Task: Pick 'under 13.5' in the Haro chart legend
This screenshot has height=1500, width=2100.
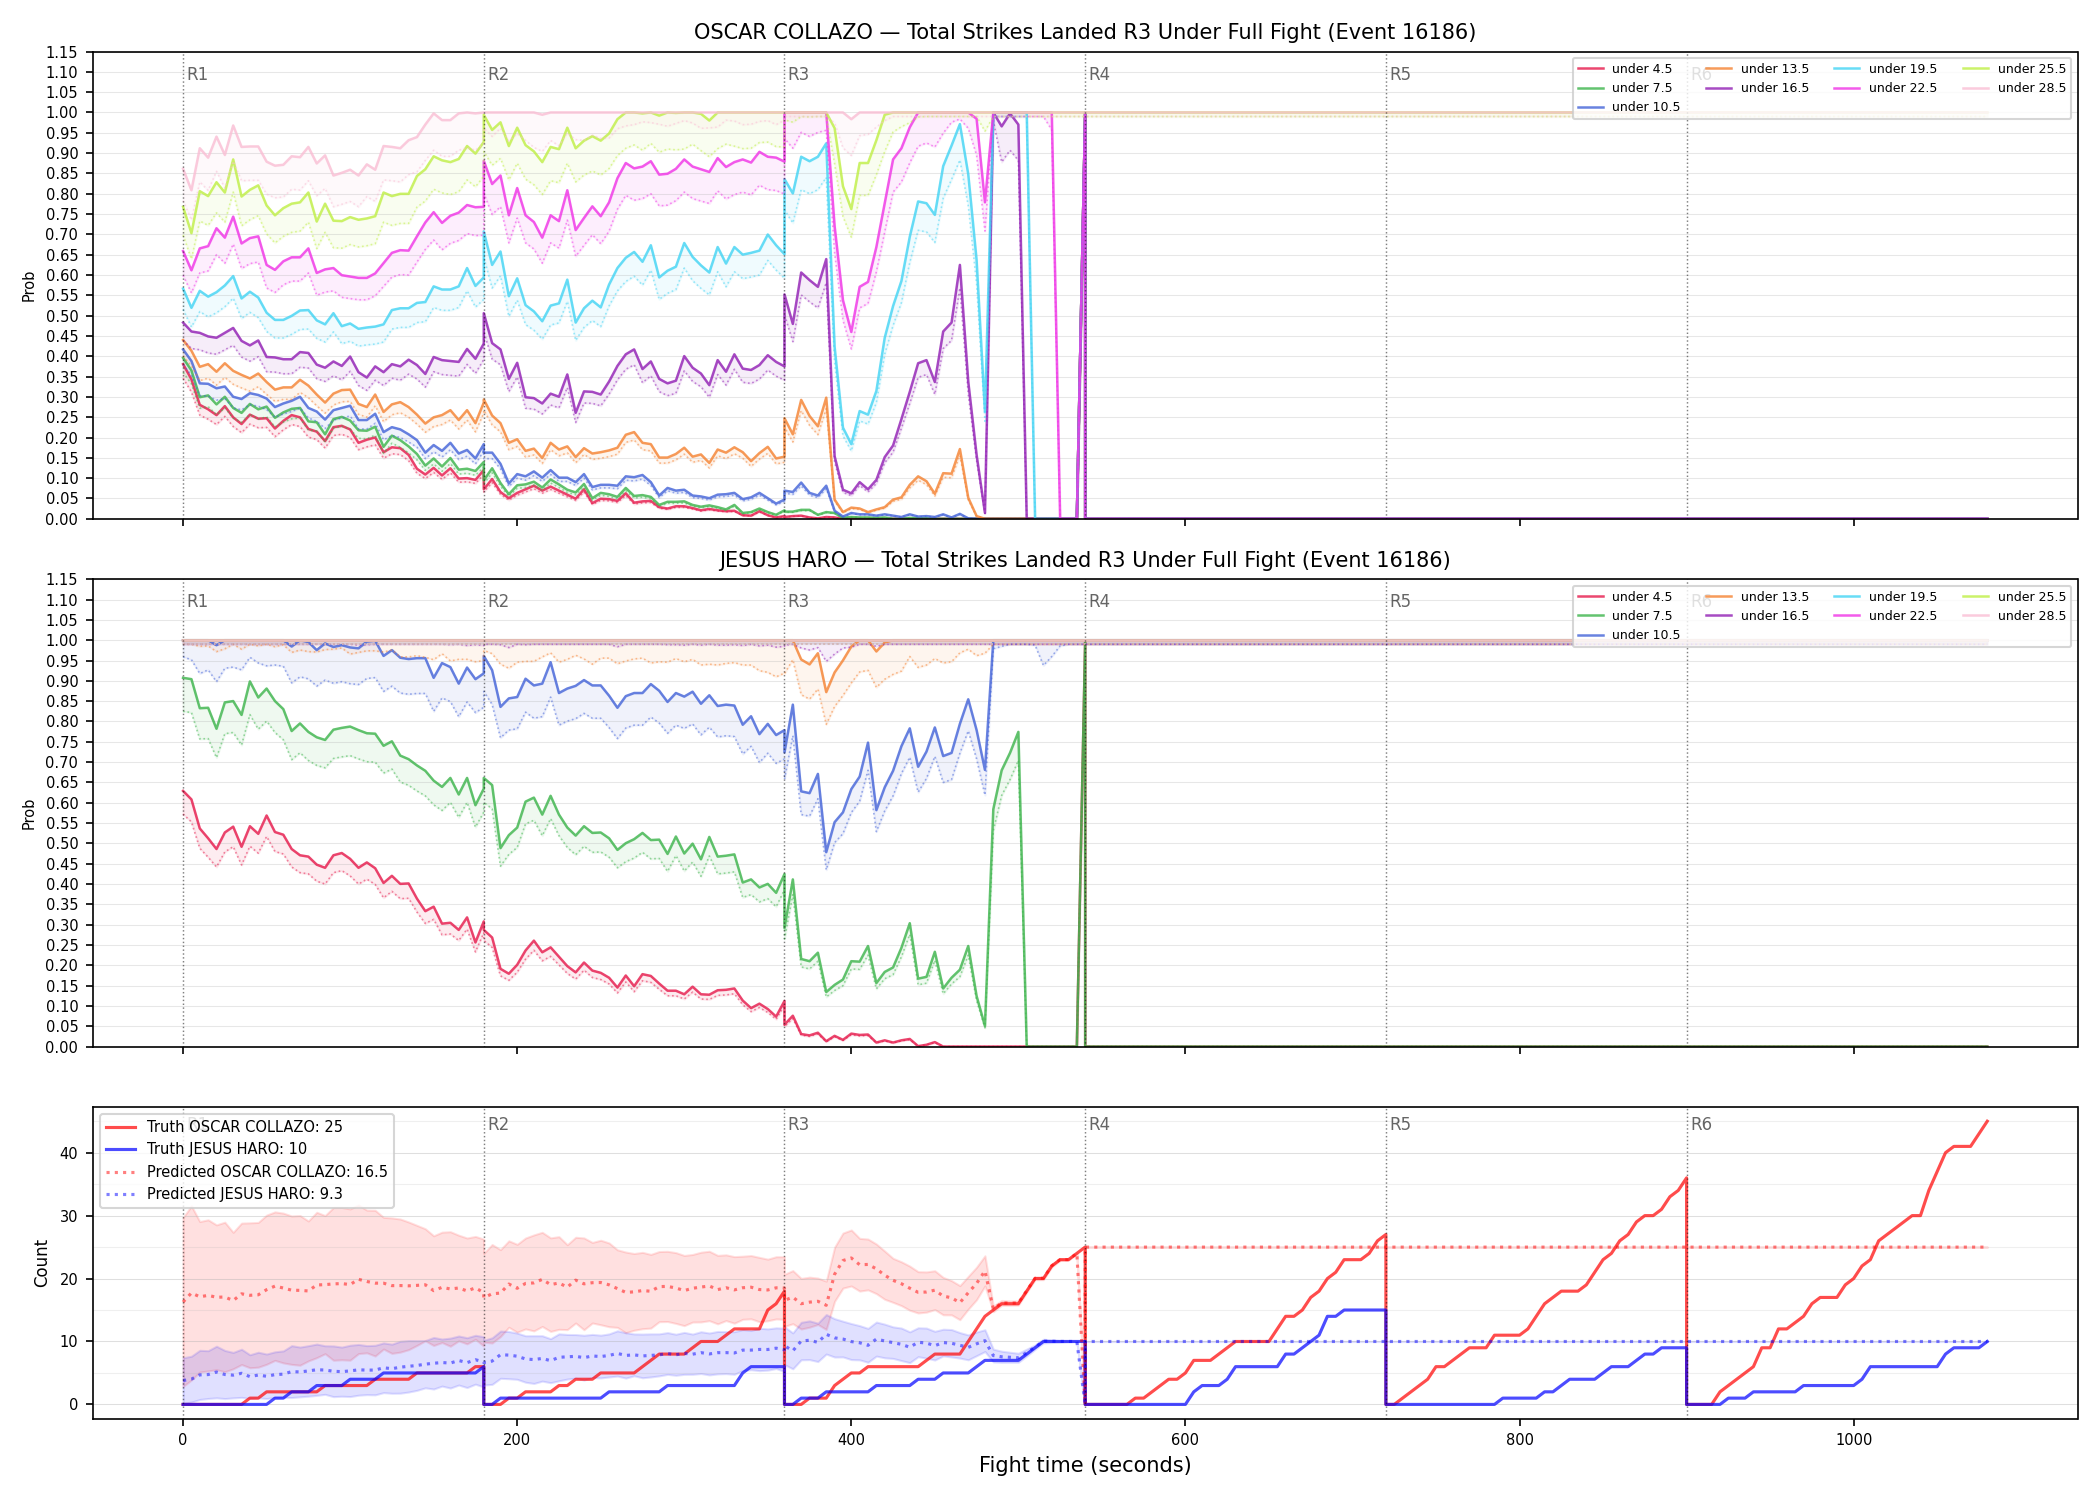Action: tap(1758, 597)
